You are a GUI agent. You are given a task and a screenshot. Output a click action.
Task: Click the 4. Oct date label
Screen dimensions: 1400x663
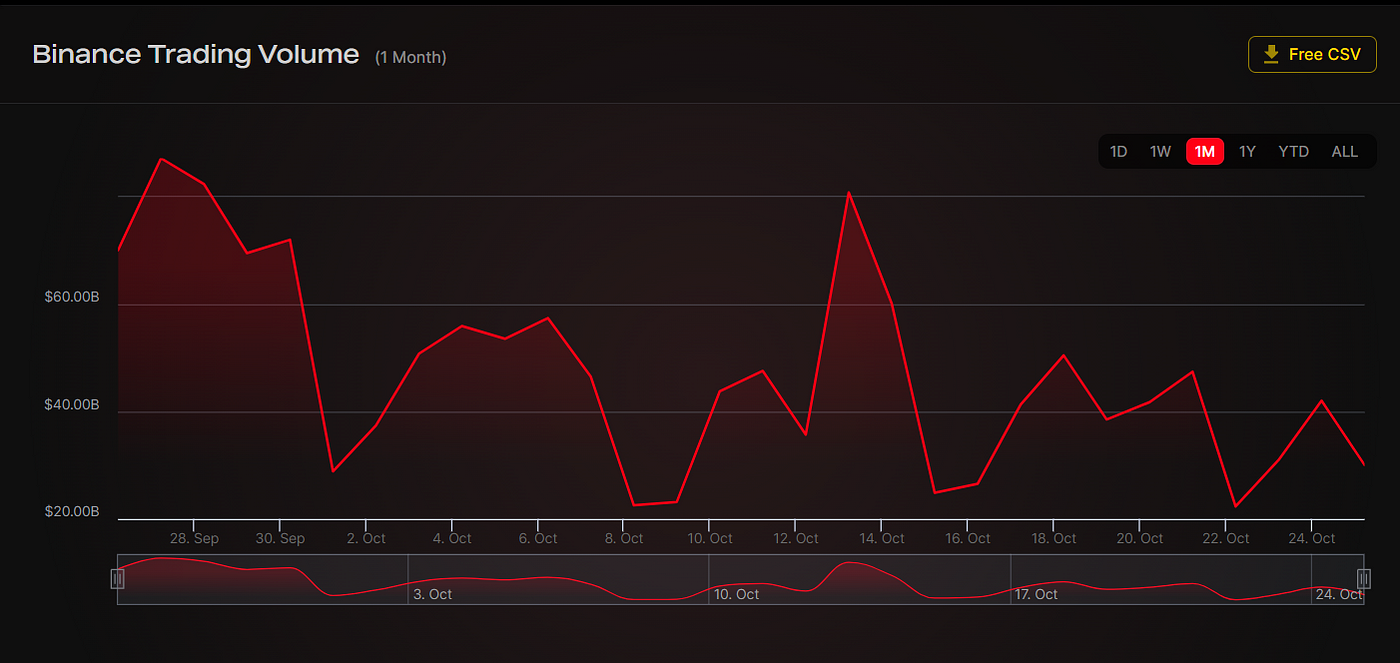pyautogui.click(x=452, y=538)
